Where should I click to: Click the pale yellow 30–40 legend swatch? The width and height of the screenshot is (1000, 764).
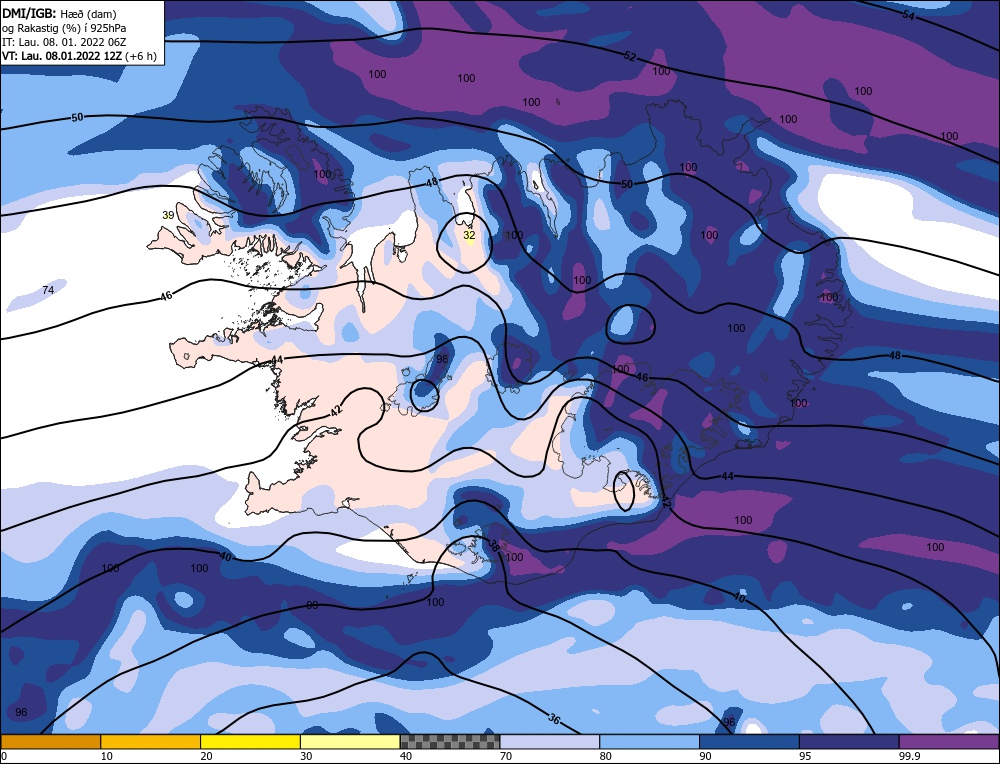click(350, 742)
